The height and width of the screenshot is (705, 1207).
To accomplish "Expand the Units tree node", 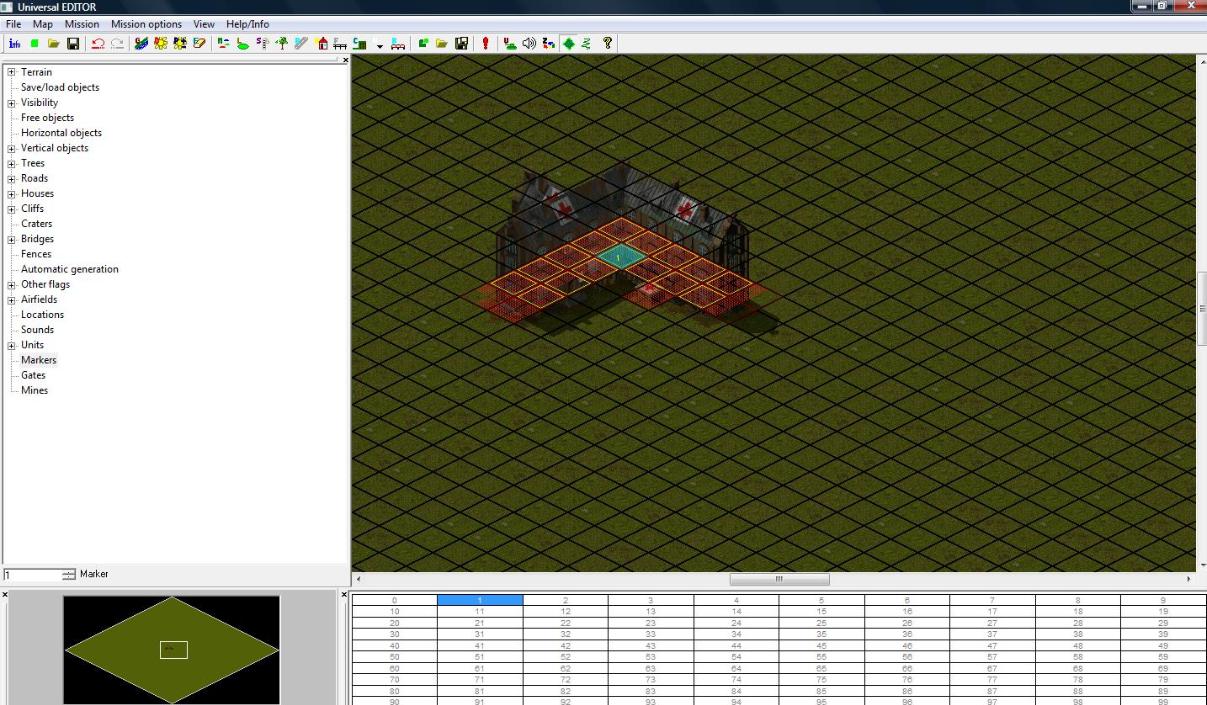I will click(12, 345).
